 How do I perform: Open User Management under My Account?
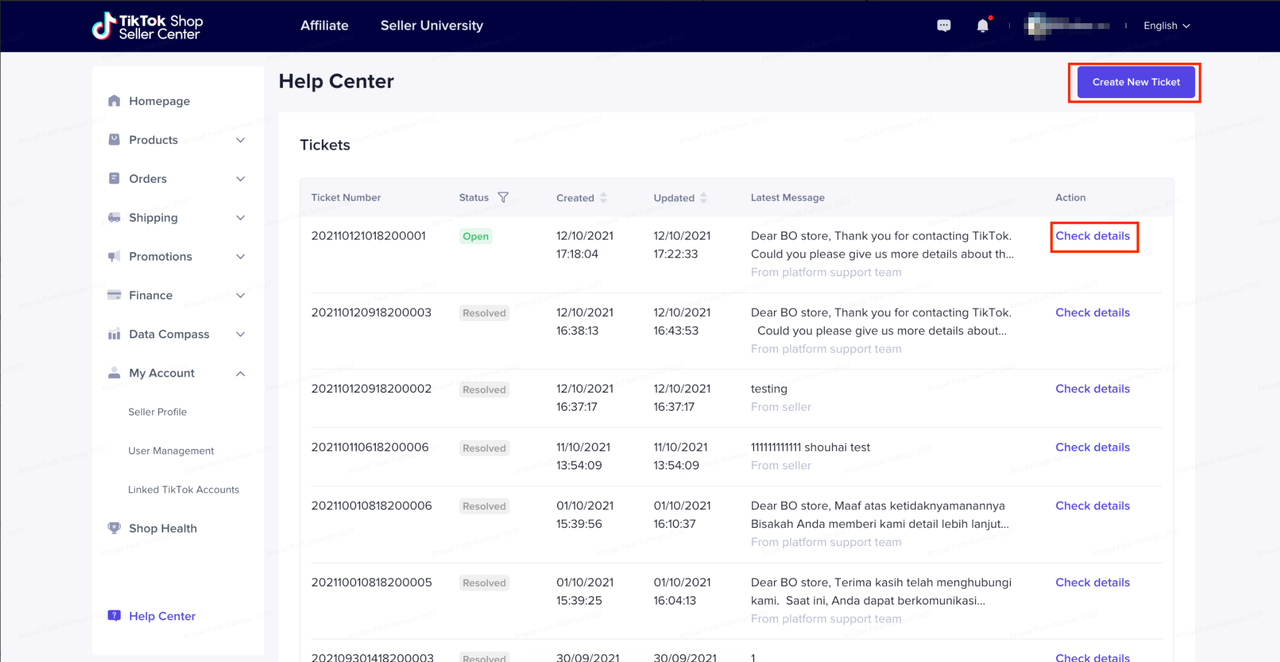[x=171, y=451]
